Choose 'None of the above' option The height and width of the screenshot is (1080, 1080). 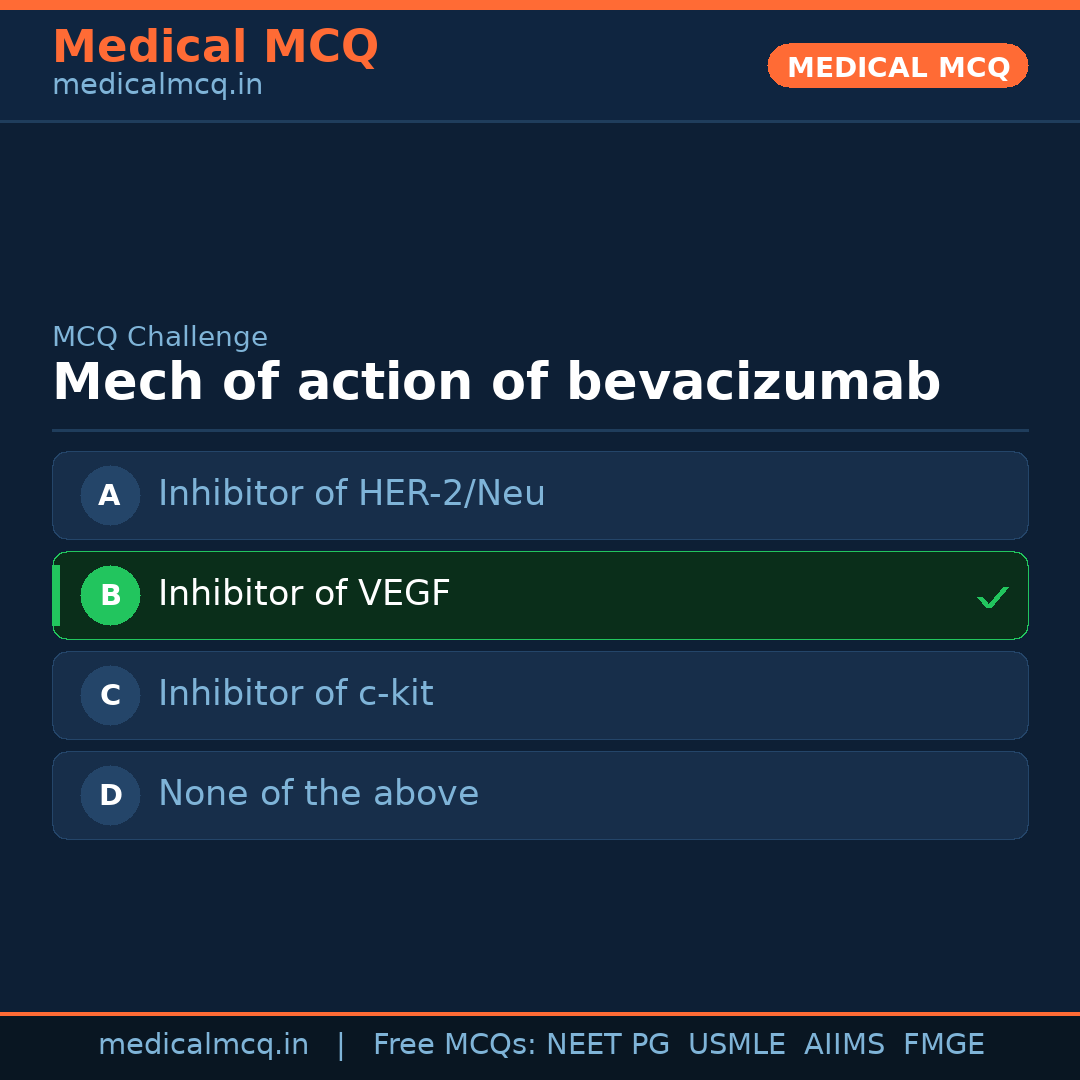click(318, 794)
